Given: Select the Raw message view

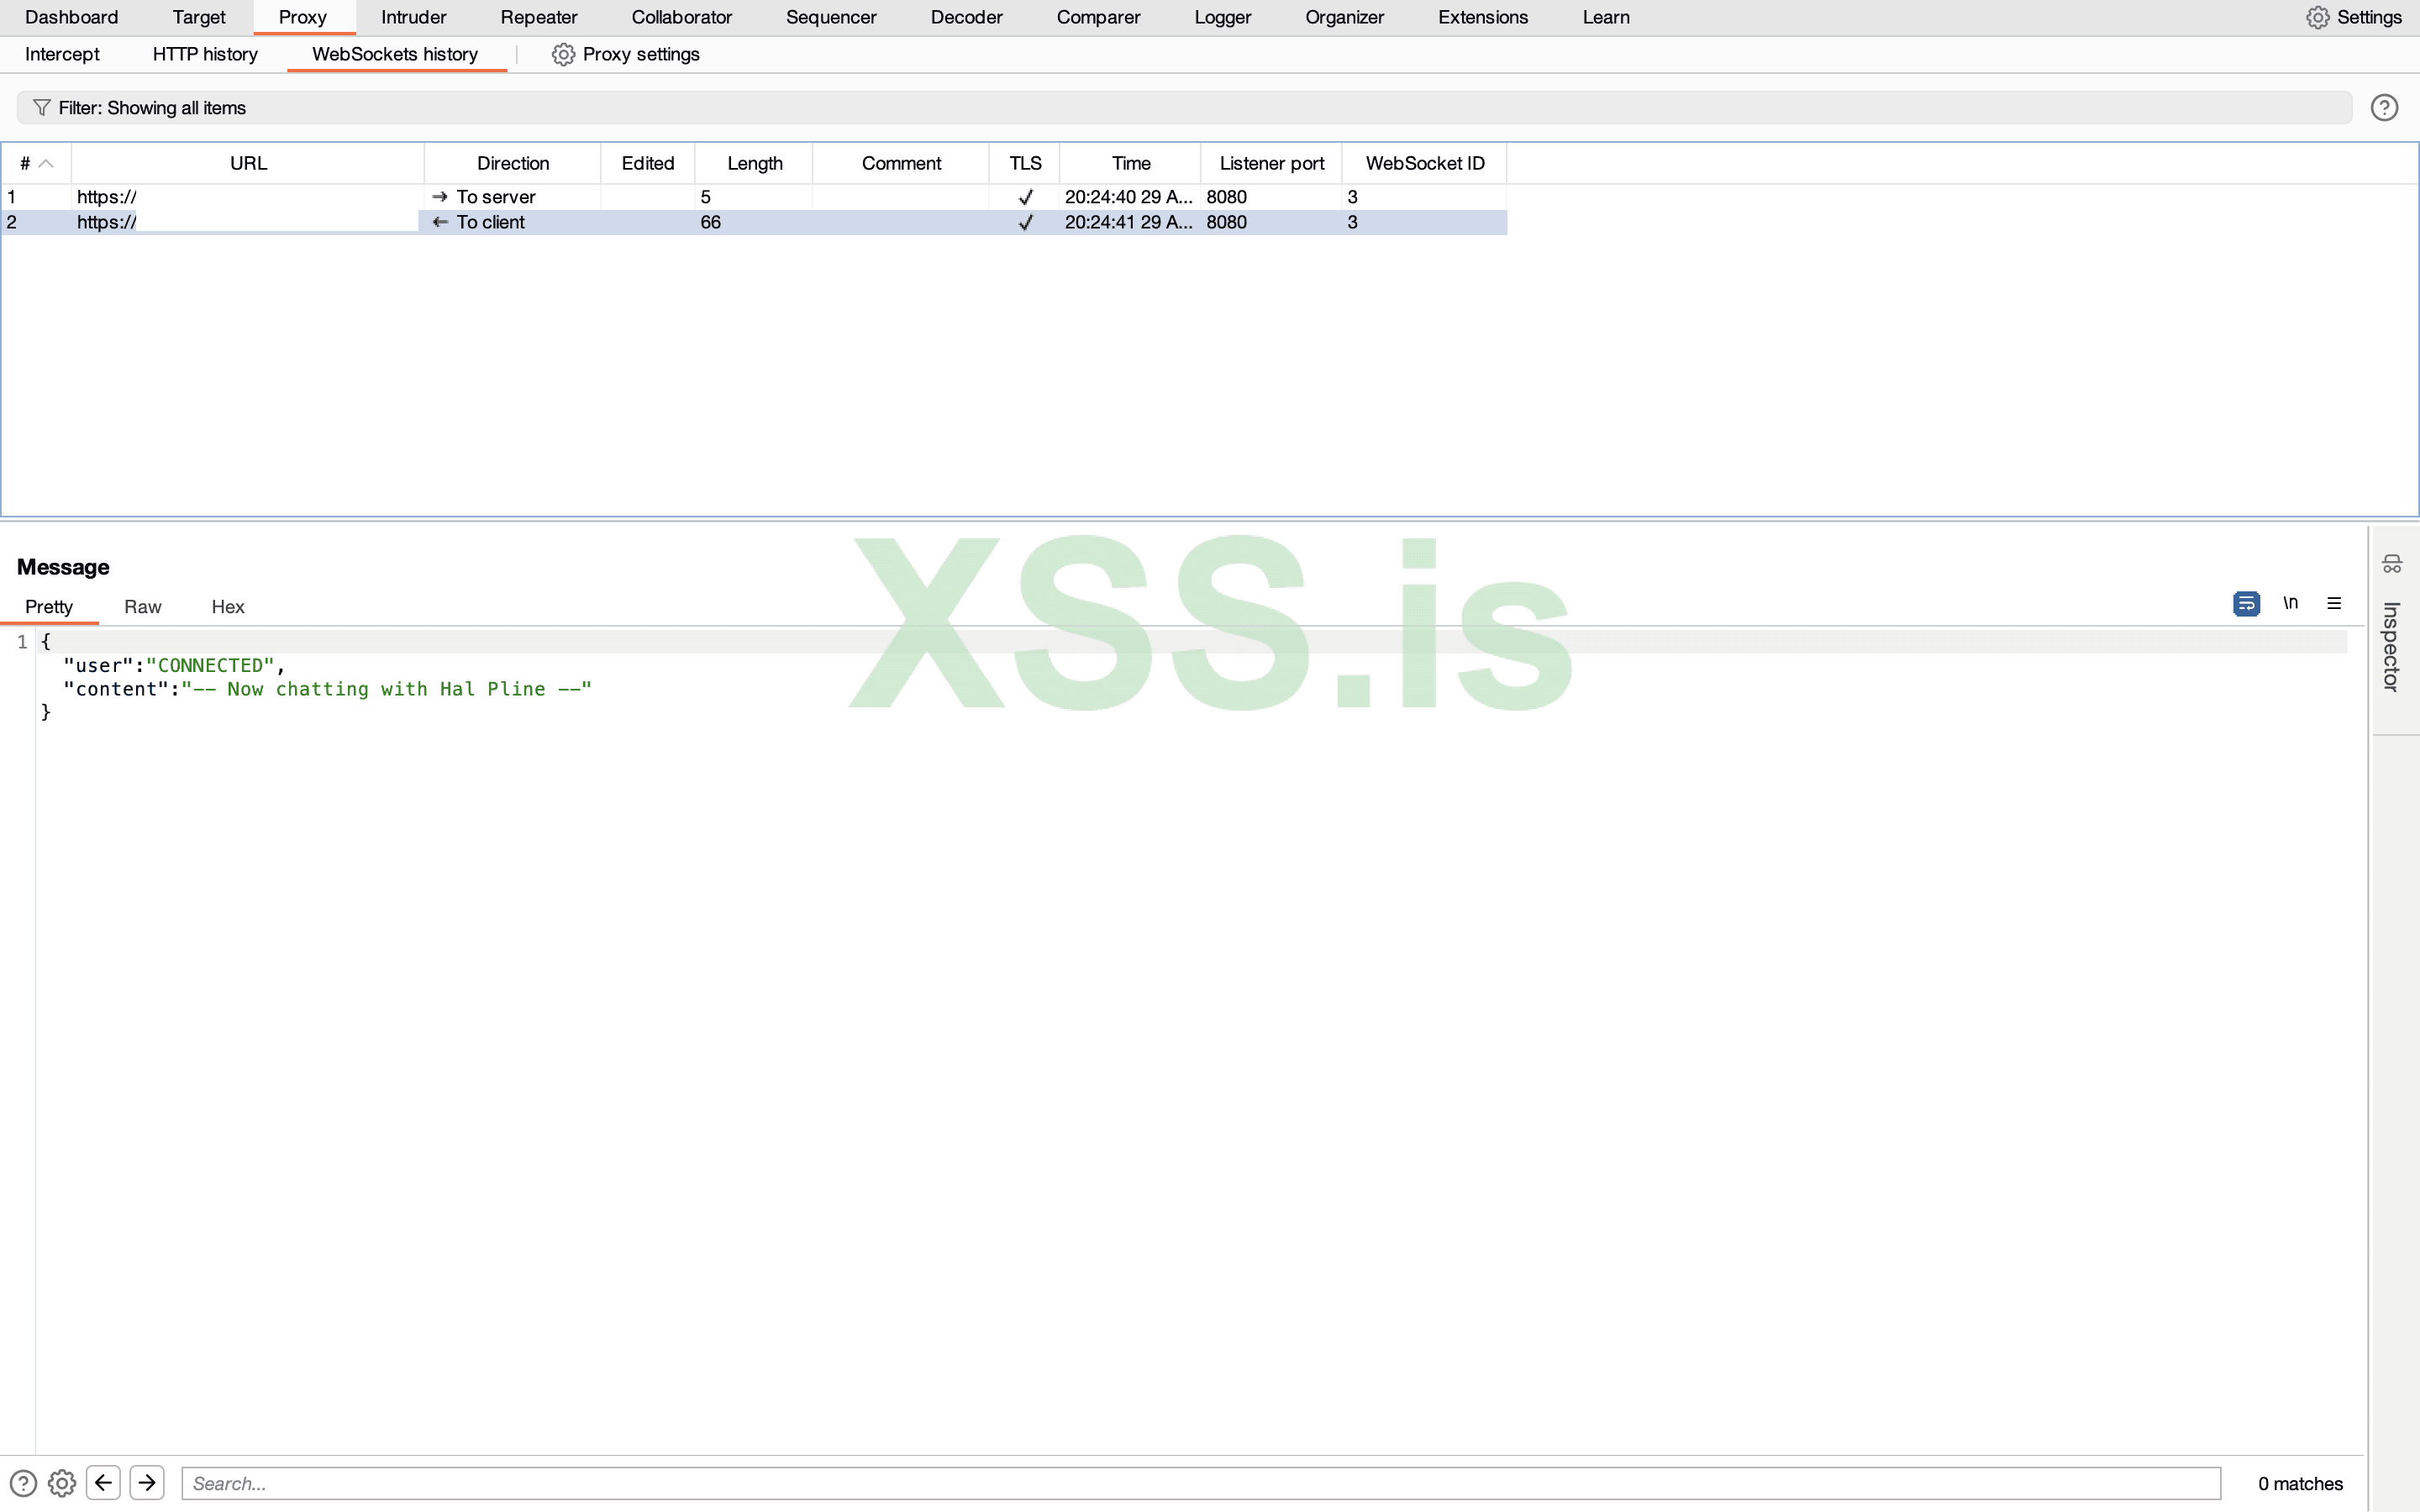Looking at the screenshot, I should (x=142, y=606).
